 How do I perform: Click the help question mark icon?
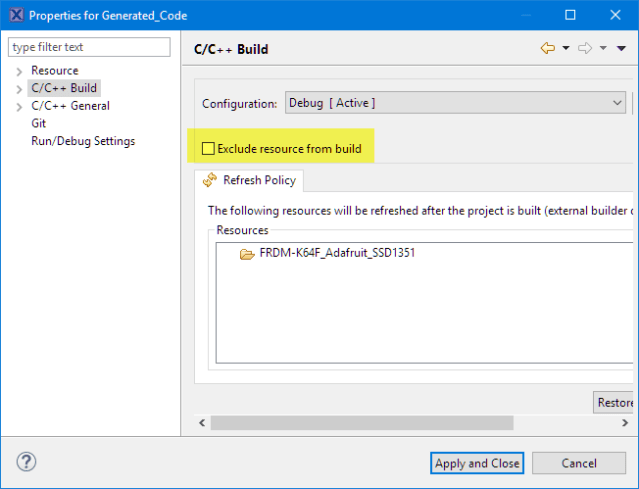pos(27,462)
